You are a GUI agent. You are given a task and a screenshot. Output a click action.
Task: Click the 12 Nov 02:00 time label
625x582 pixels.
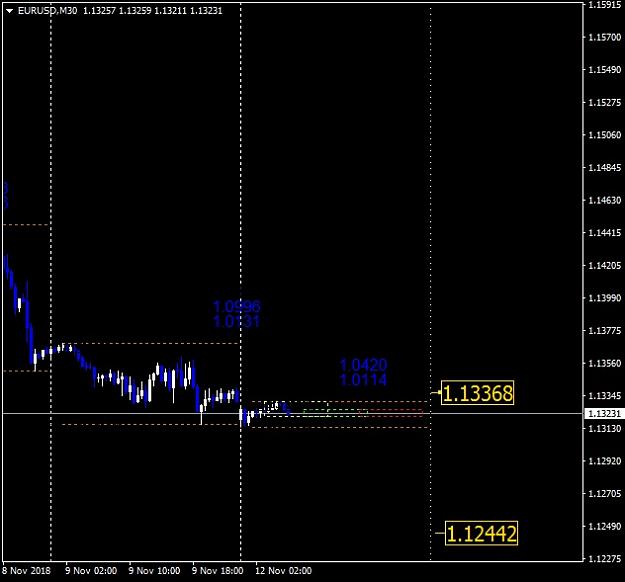point(283,570)
